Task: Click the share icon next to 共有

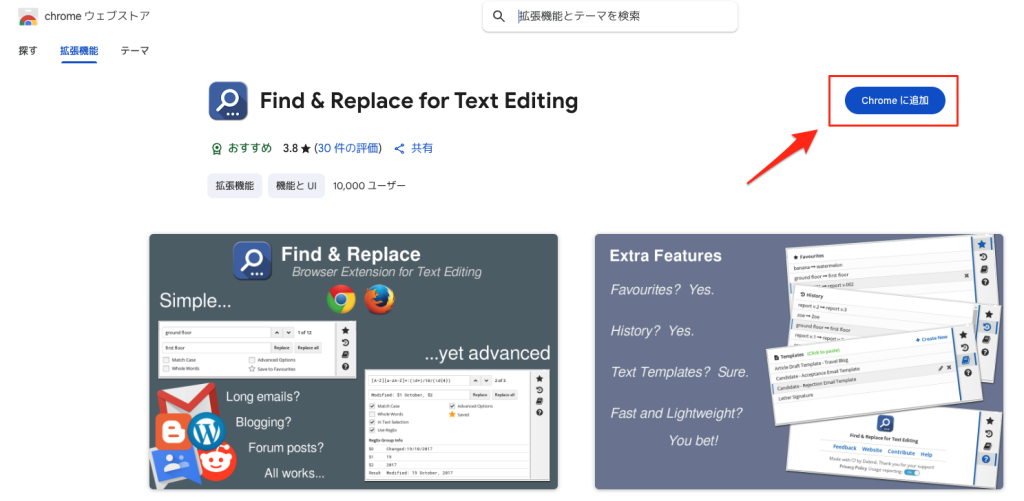Action: point(399,148)
